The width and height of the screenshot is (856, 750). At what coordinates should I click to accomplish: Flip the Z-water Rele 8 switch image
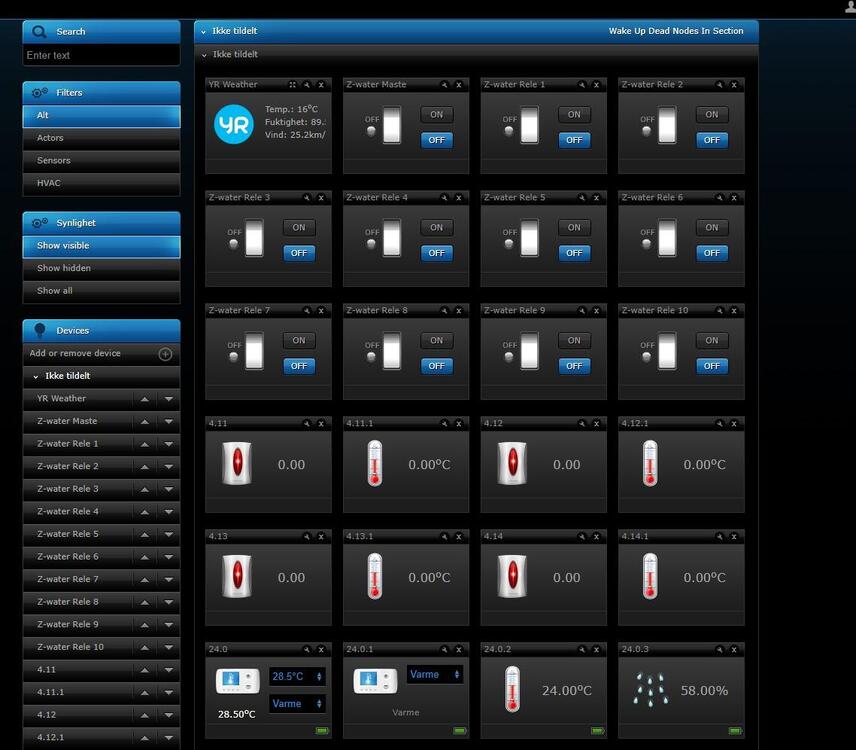[x=391, y=350]
